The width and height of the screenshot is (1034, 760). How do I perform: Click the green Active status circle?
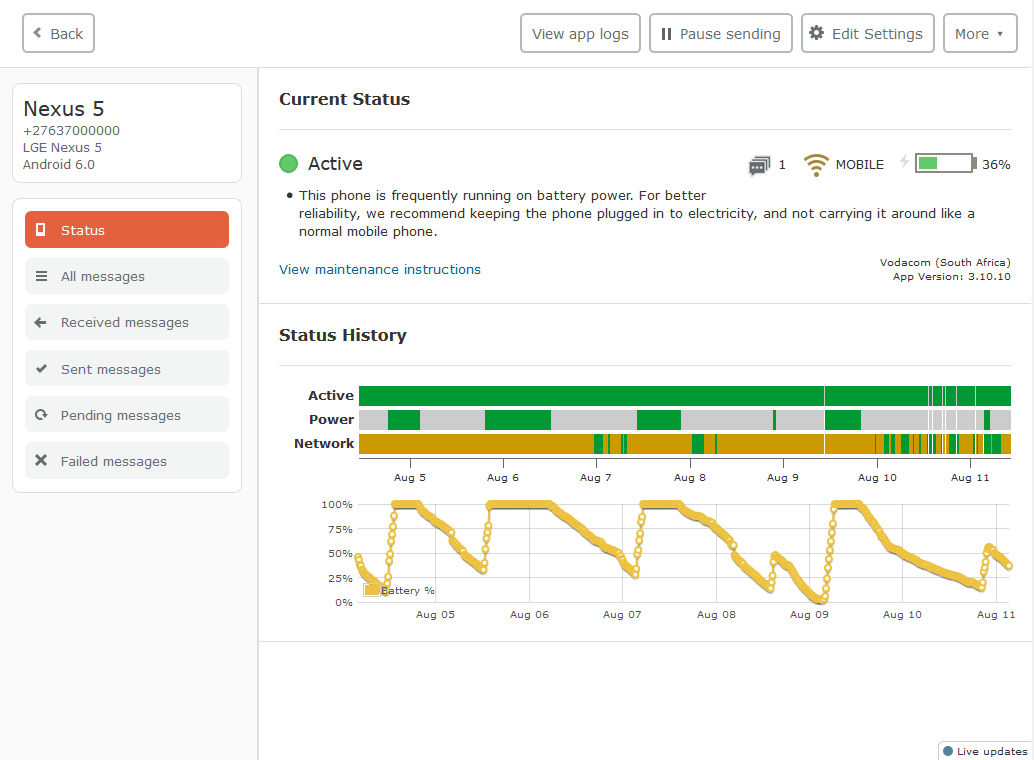(288, 164)
